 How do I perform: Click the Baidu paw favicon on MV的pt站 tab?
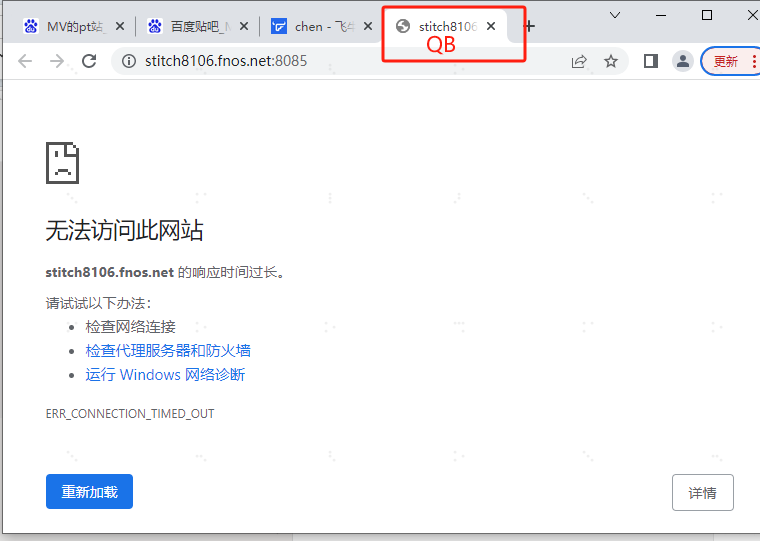31,26
